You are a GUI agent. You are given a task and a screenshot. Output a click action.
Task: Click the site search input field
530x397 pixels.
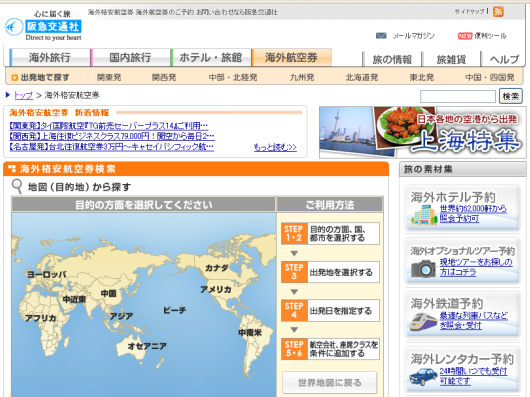pyautogui.click(x=458, y=96)
